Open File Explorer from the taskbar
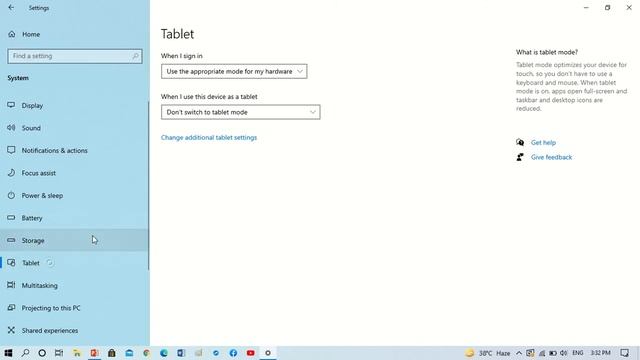Image resolution: width=640 pixels, height=360 pixels. point(77,353)
